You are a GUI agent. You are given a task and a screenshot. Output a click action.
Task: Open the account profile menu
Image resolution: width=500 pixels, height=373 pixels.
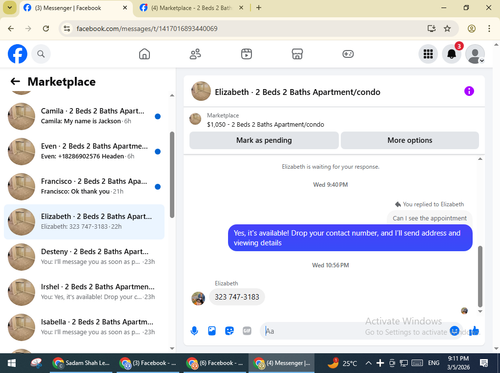[475, 54]
